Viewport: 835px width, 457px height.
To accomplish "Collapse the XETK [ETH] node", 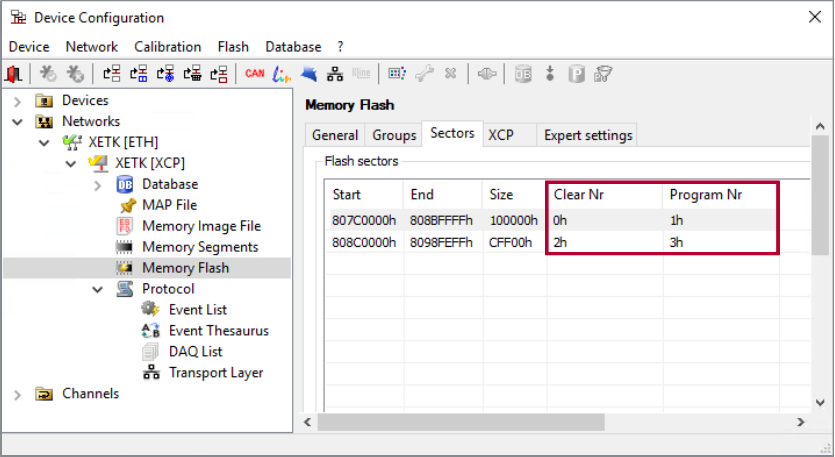I will (x=44, y=143).
